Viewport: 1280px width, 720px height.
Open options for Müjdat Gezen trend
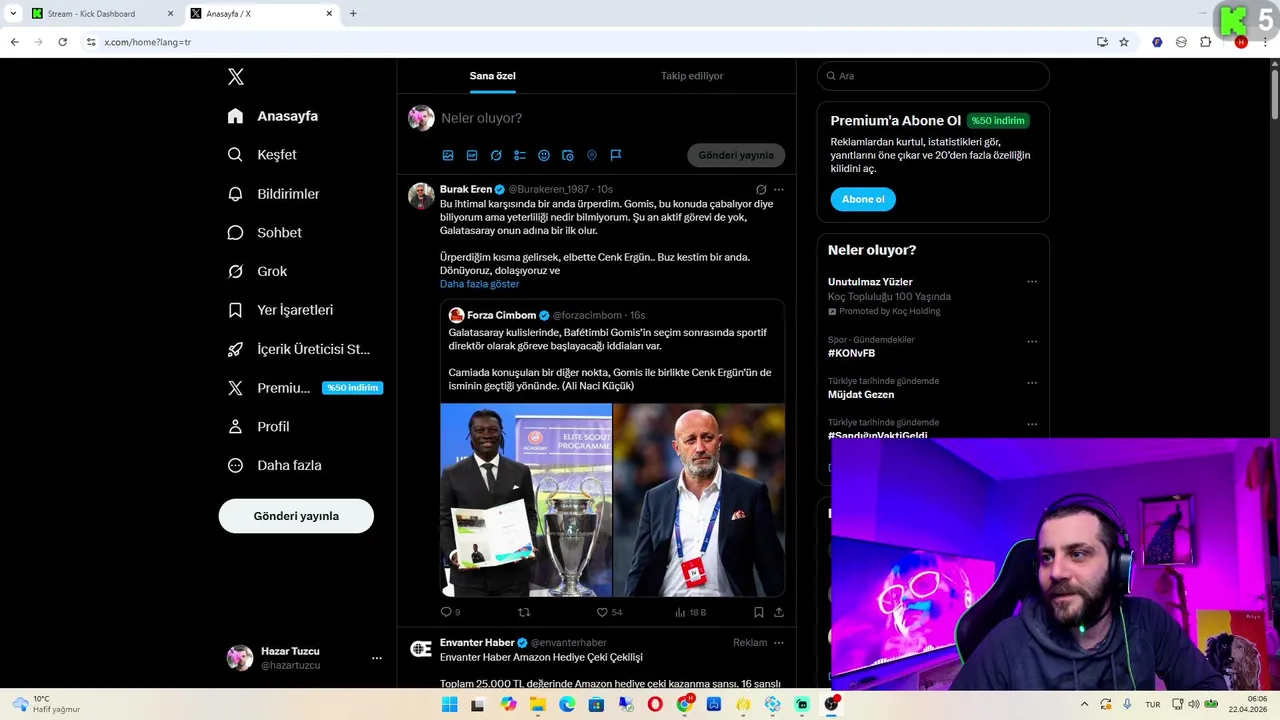[1032, 383]
